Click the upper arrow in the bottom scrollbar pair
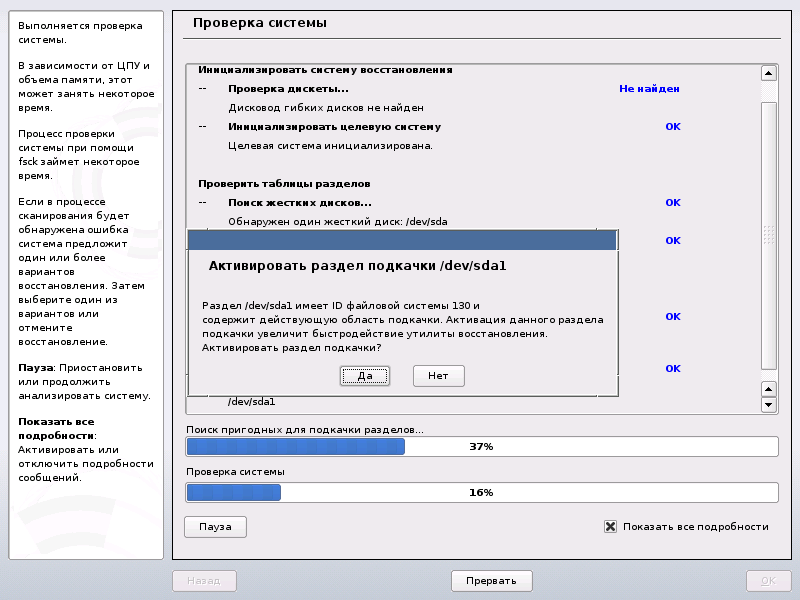 769,388
